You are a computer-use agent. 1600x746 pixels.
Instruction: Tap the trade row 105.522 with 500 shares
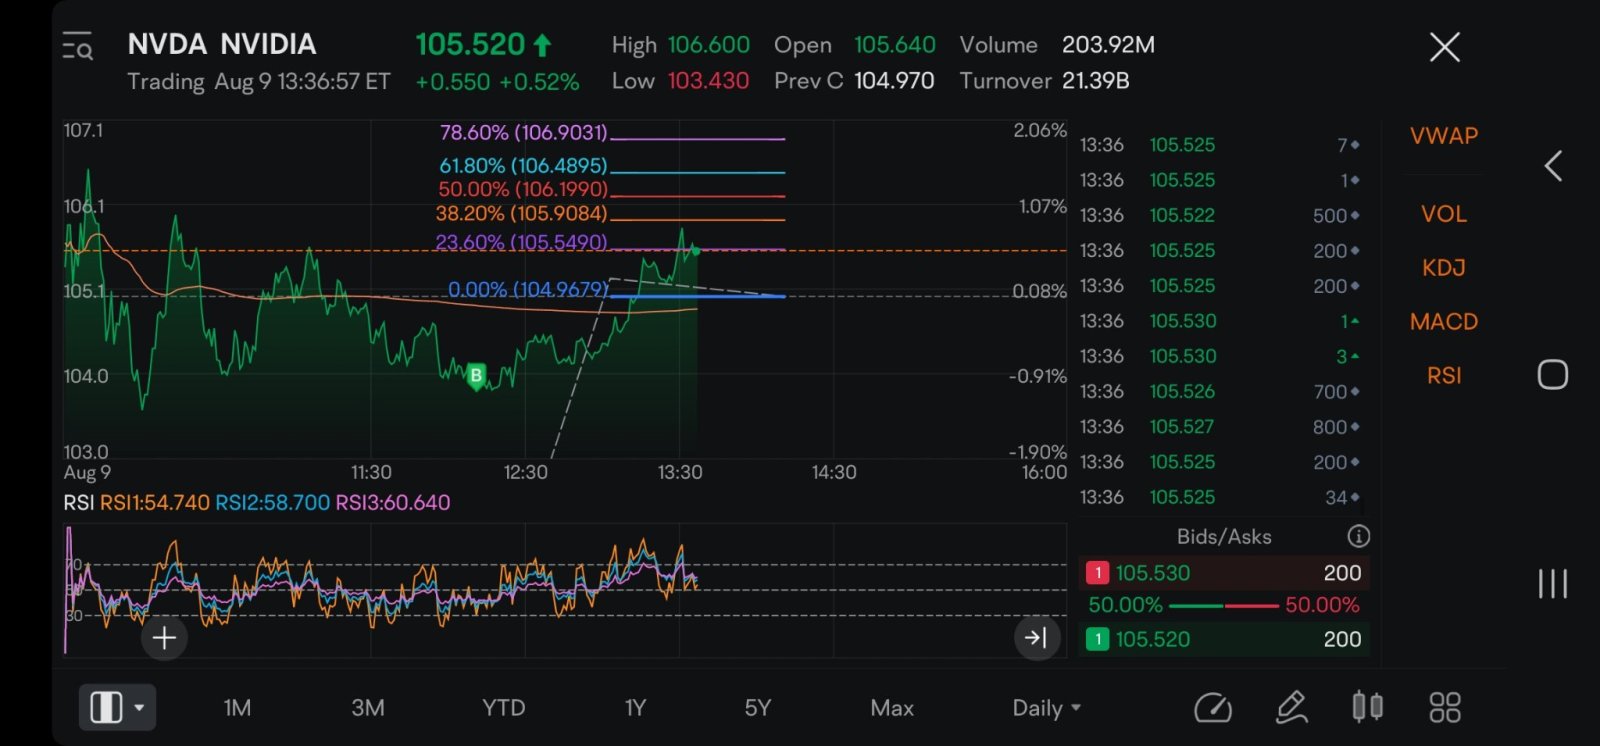[x=1220, y=216]
